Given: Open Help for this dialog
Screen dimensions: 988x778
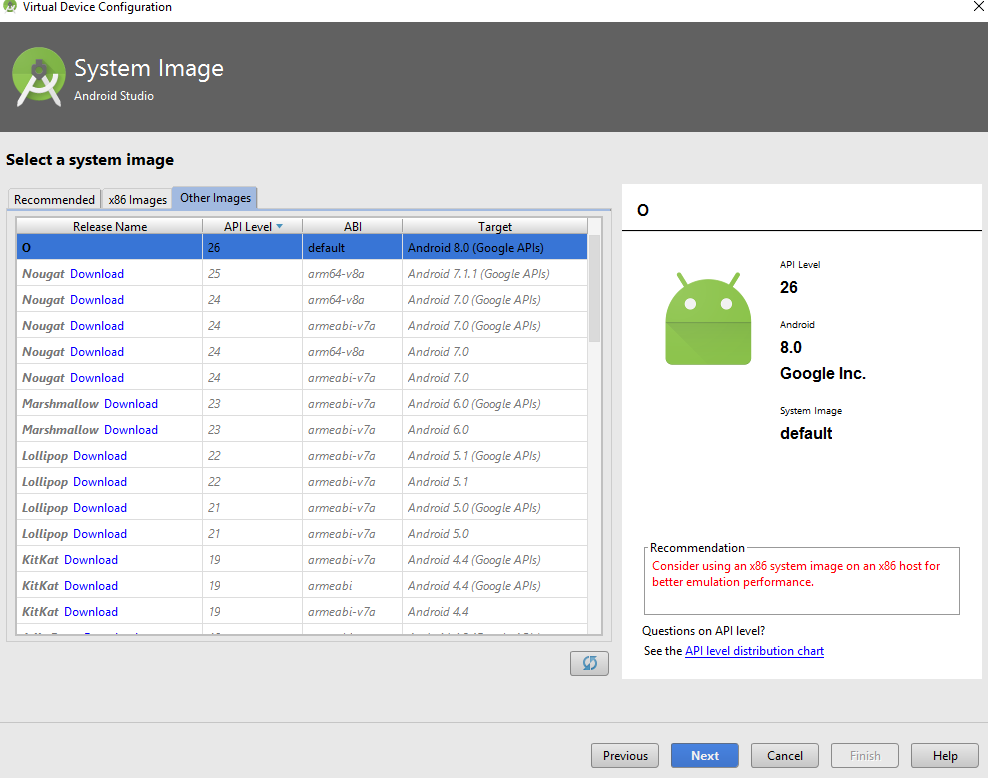Looking at the screenshot, I should [x=945, y=755].
